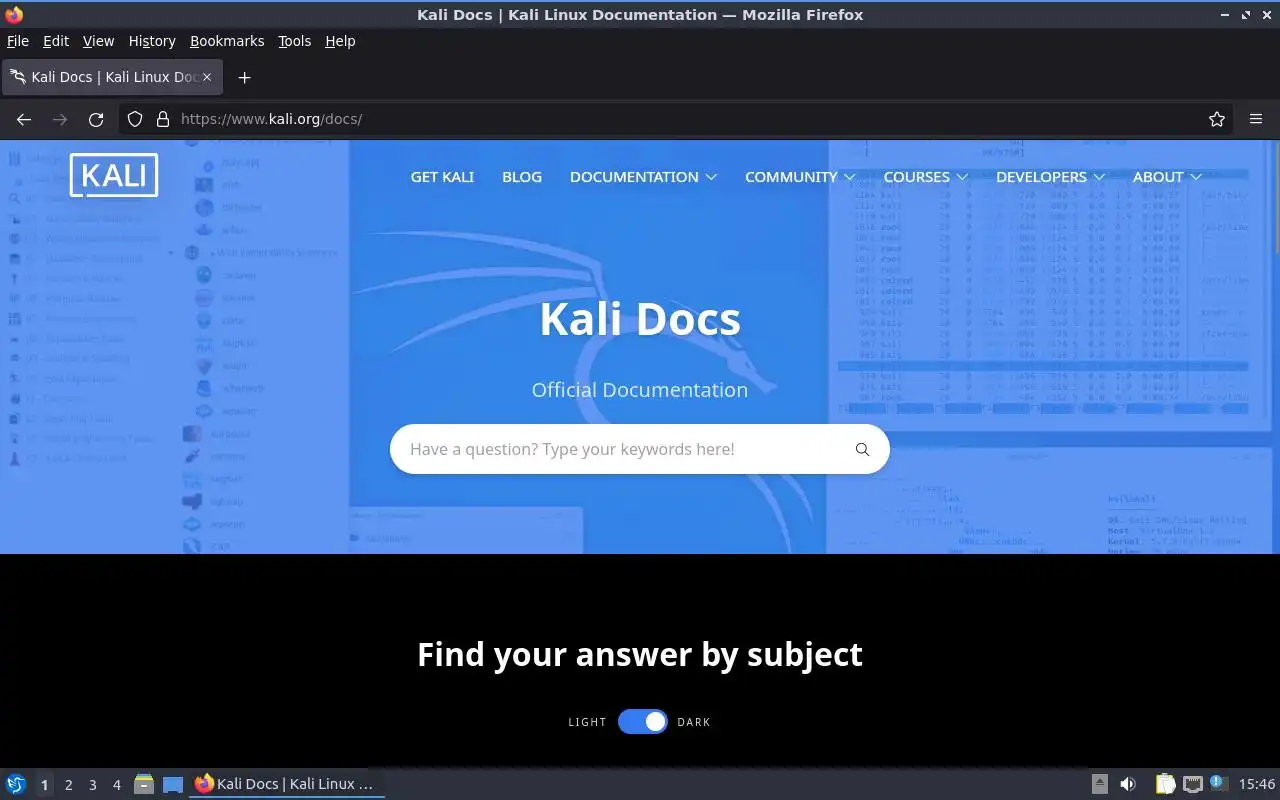This screenshot has height=800, width=1280.
Task: Click the DARK label beside the switch
Action: pyautogui.click(x=694, y=722)
